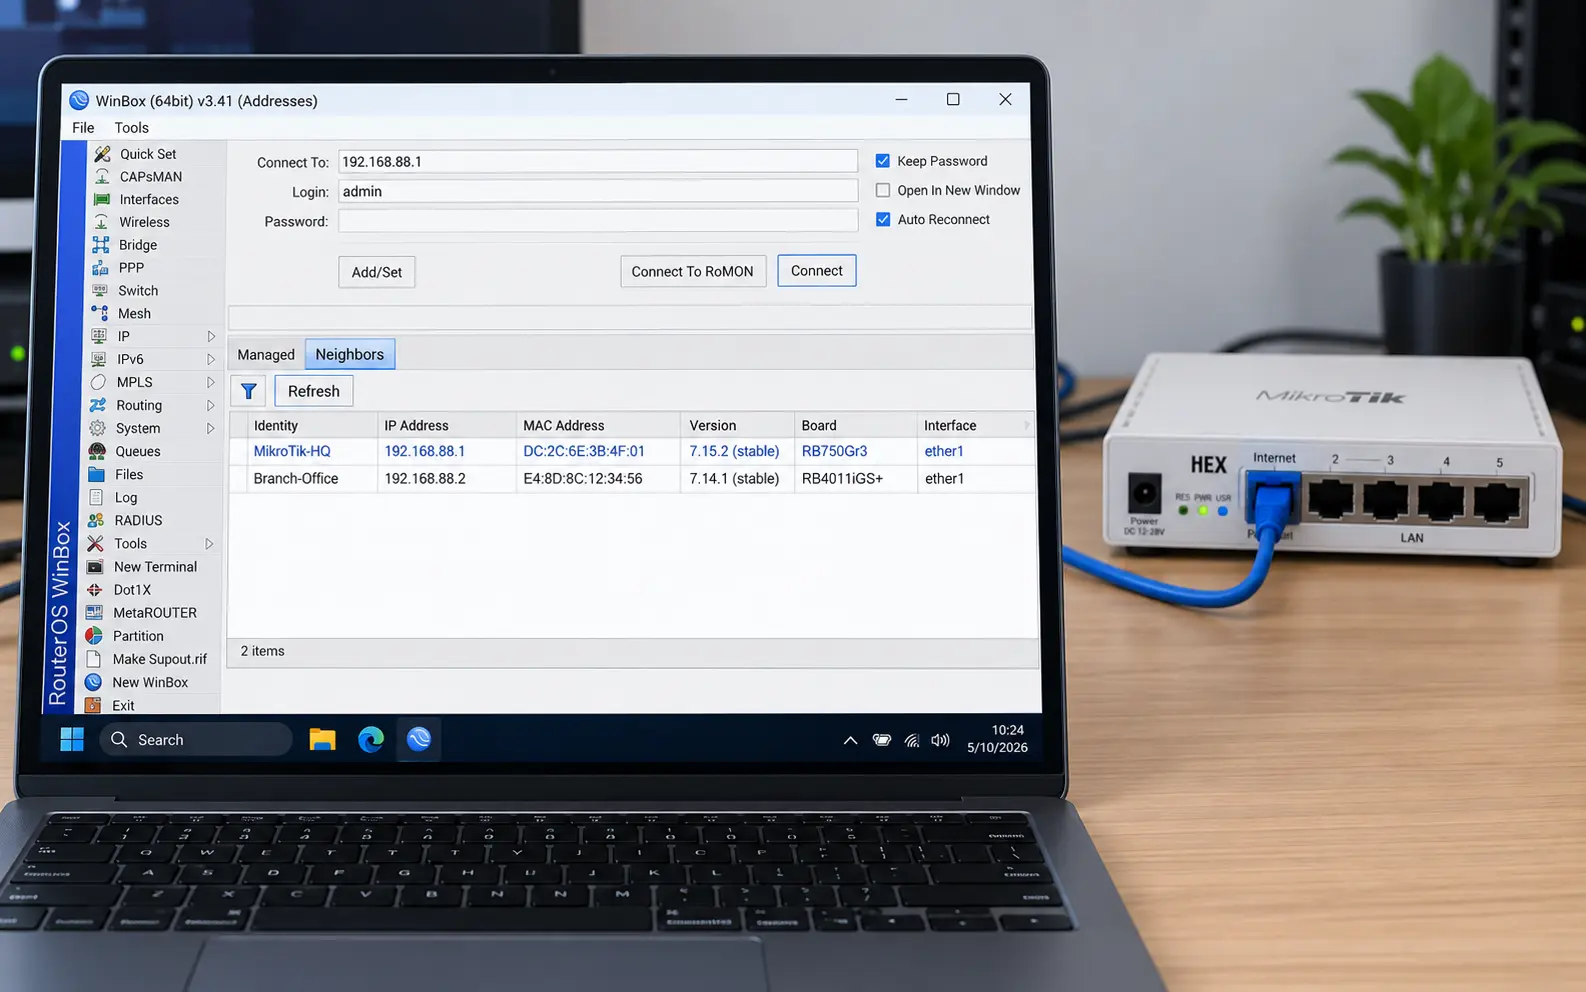Toggle the Keep Password checkbox
The image size is (1586, 992).
883,161
